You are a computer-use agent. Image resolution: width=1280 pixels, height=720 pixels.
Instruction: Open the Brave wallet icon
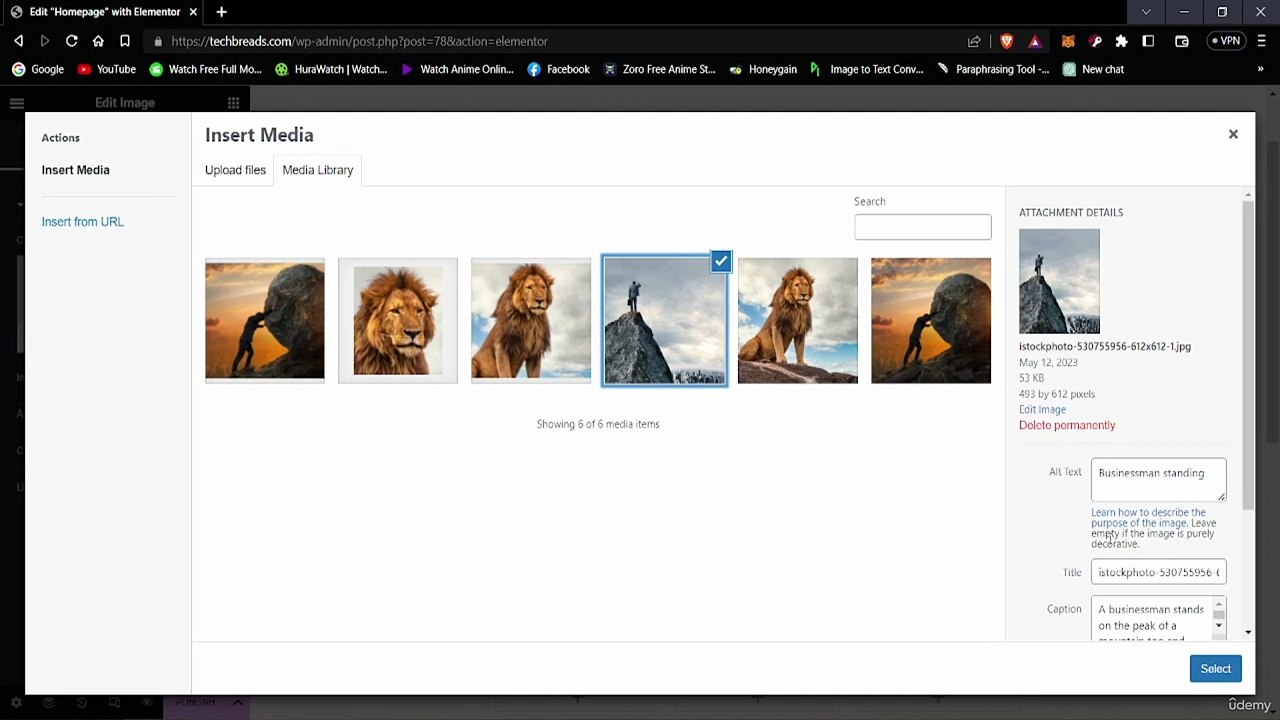(x=1182, y=41)
